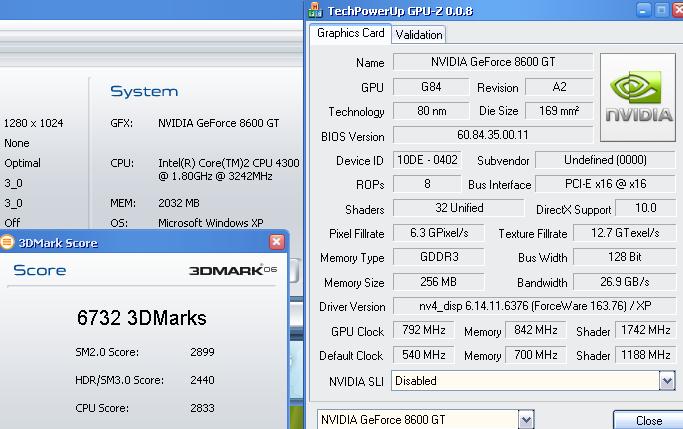Click the Default Clock field 540 MHz
Image resolution: width=683 pixels, height=429 pixels.
423,355
